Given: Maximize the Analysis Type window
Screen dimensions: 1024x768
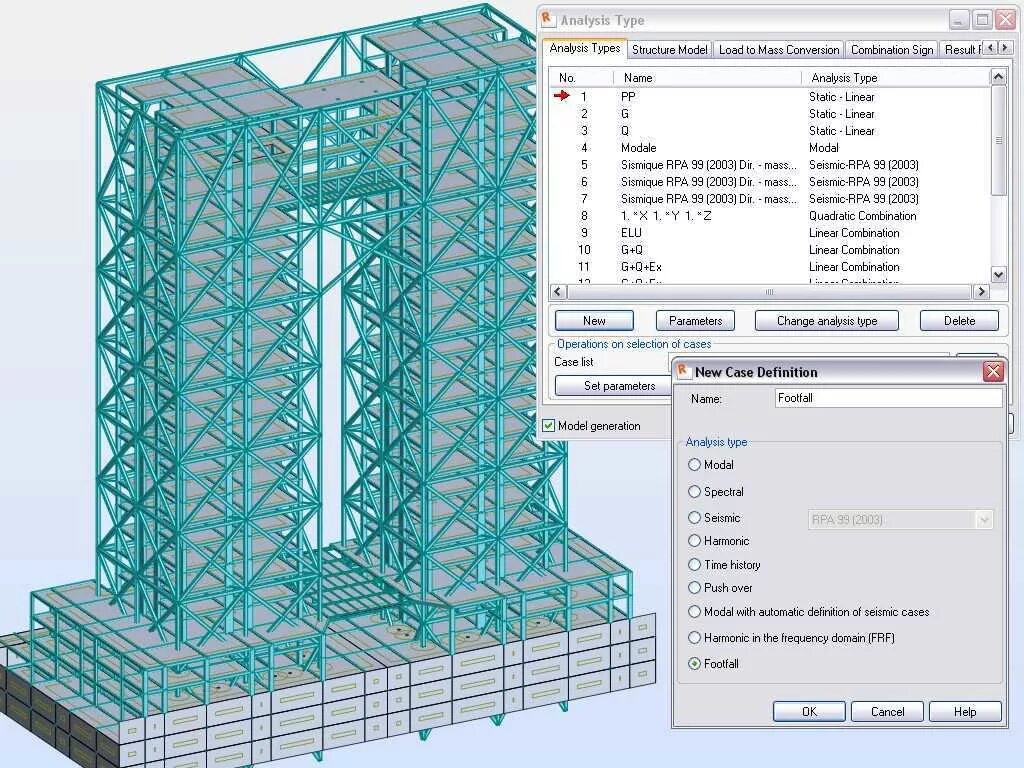Looking at the screenshot, I should tap(982, 20).
